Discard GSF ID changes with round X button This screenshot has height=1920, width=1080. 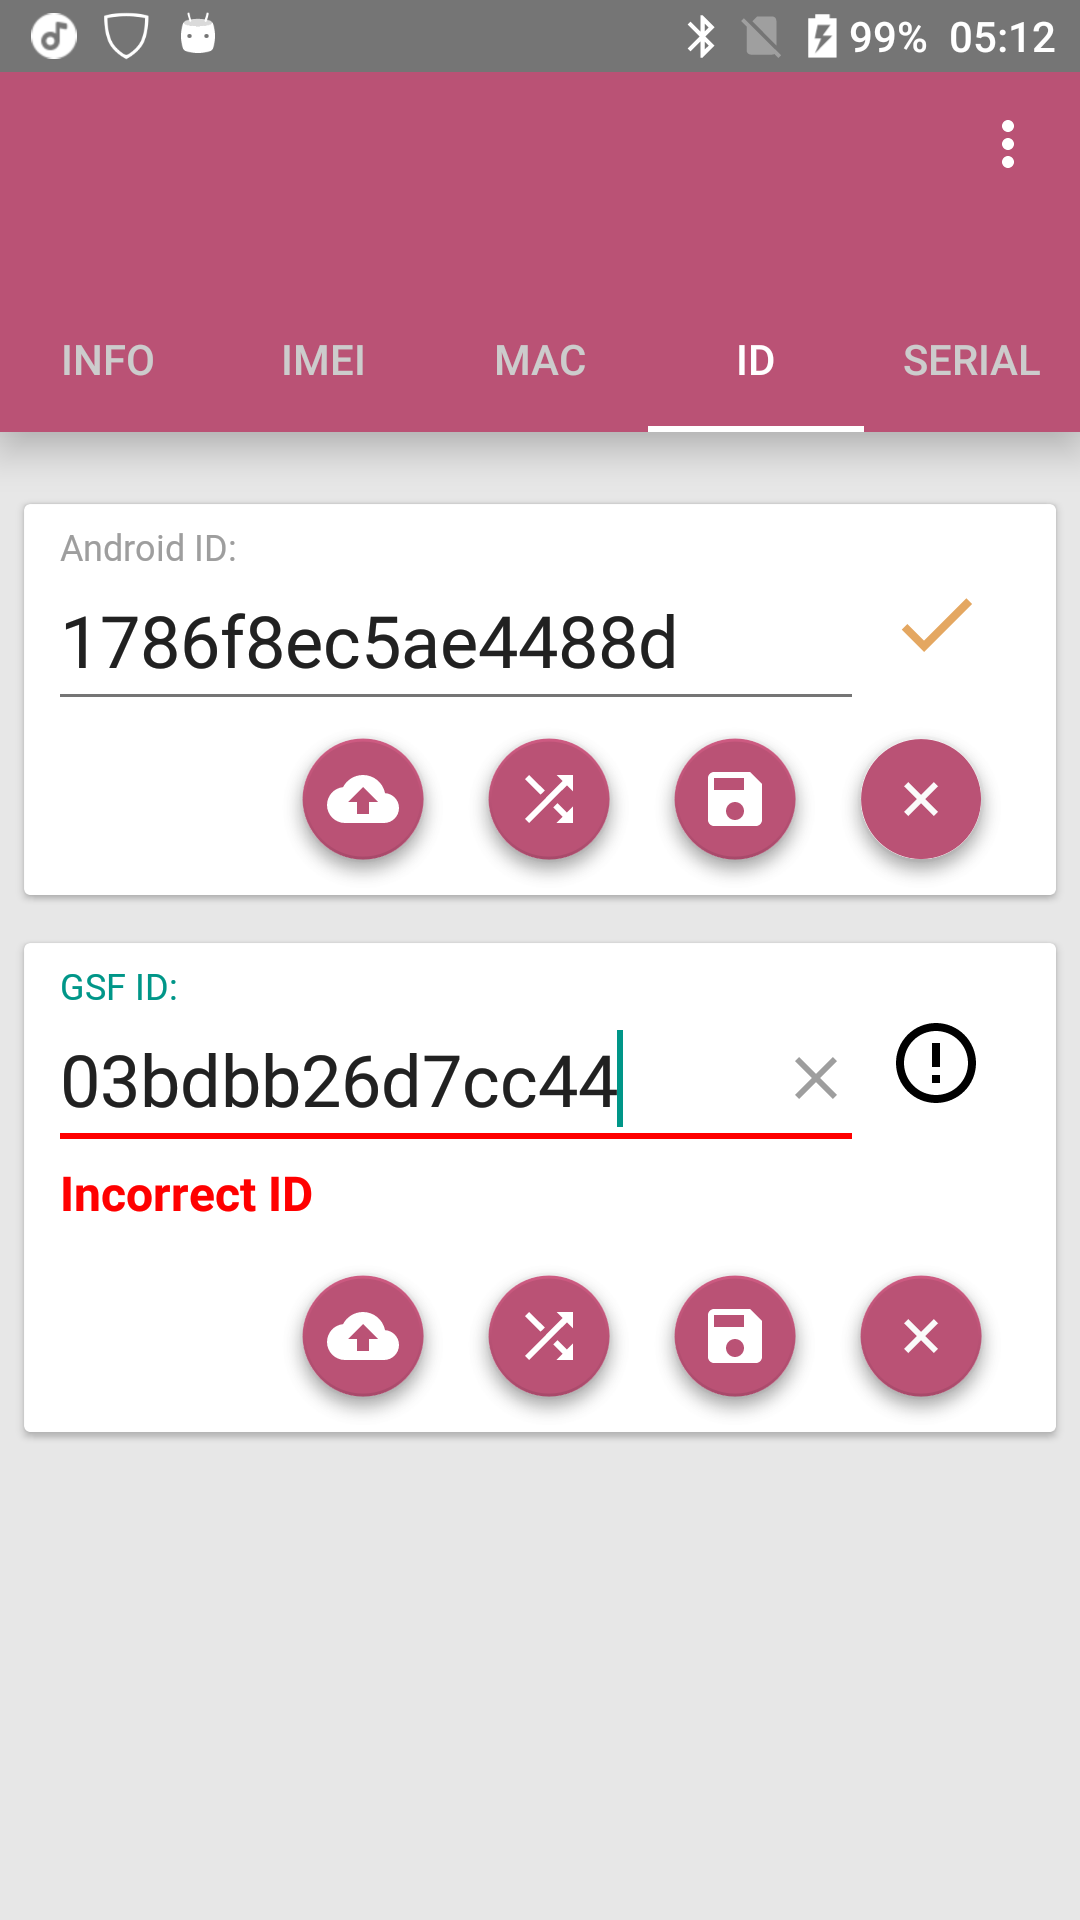pos(921,1336)
